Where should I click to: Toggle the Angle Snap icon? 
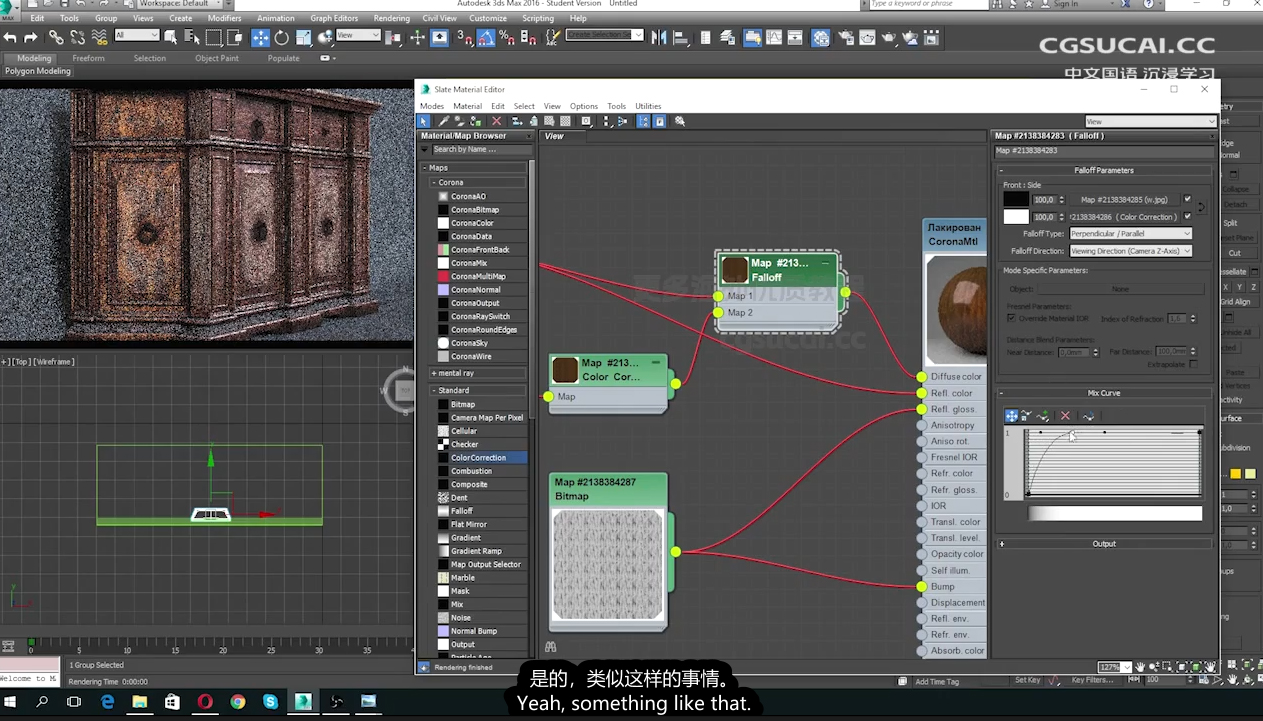pos(486,38)
